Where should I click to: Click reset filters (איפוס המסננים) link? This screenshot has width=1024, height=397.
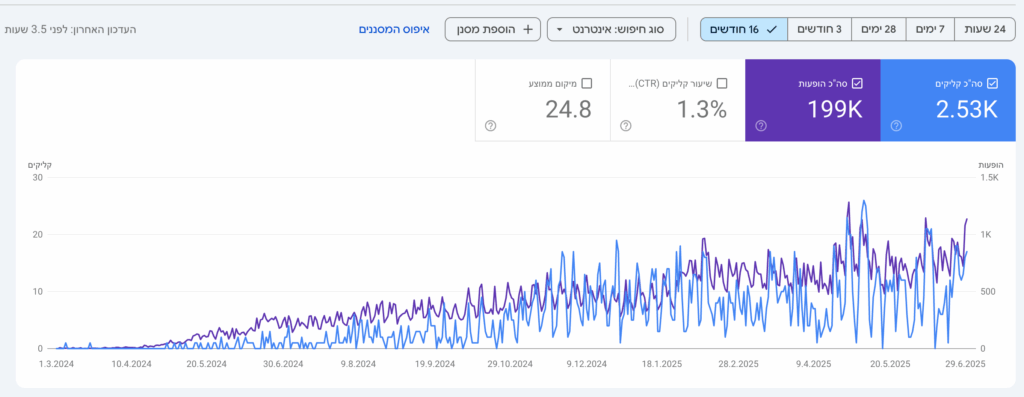point(394,29)
